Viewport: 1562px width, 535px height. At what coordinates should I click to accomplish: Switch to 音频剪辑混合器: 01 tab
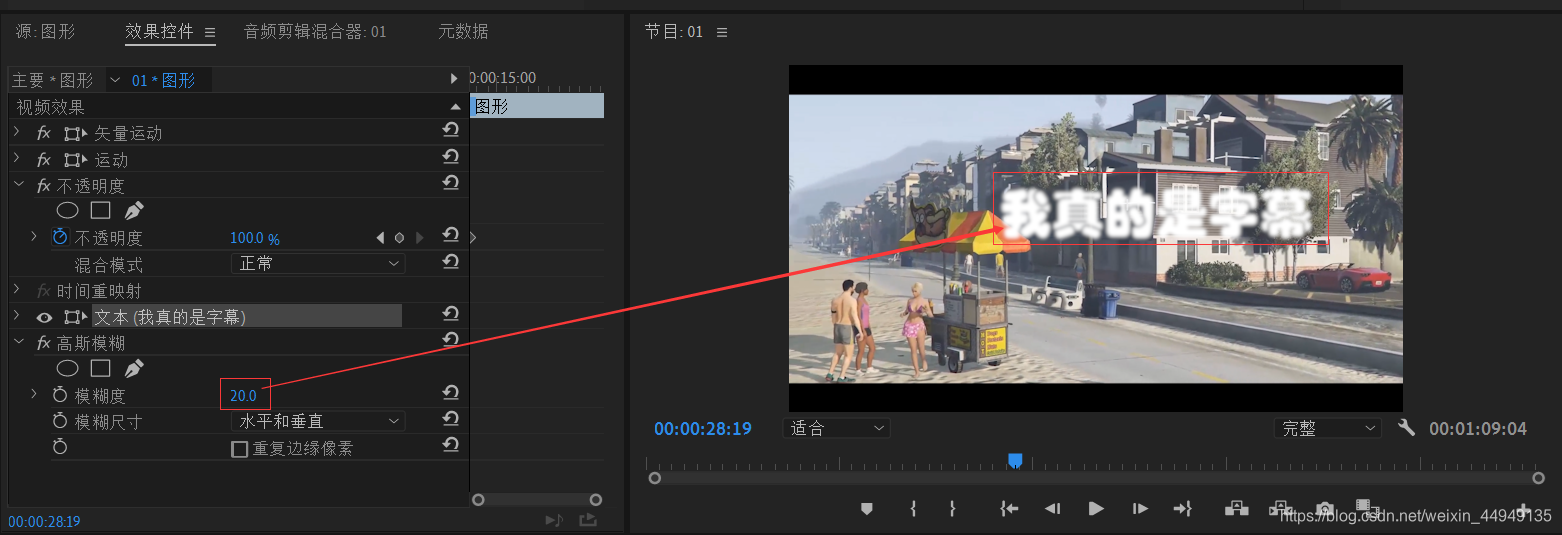(x=315, y=31)
